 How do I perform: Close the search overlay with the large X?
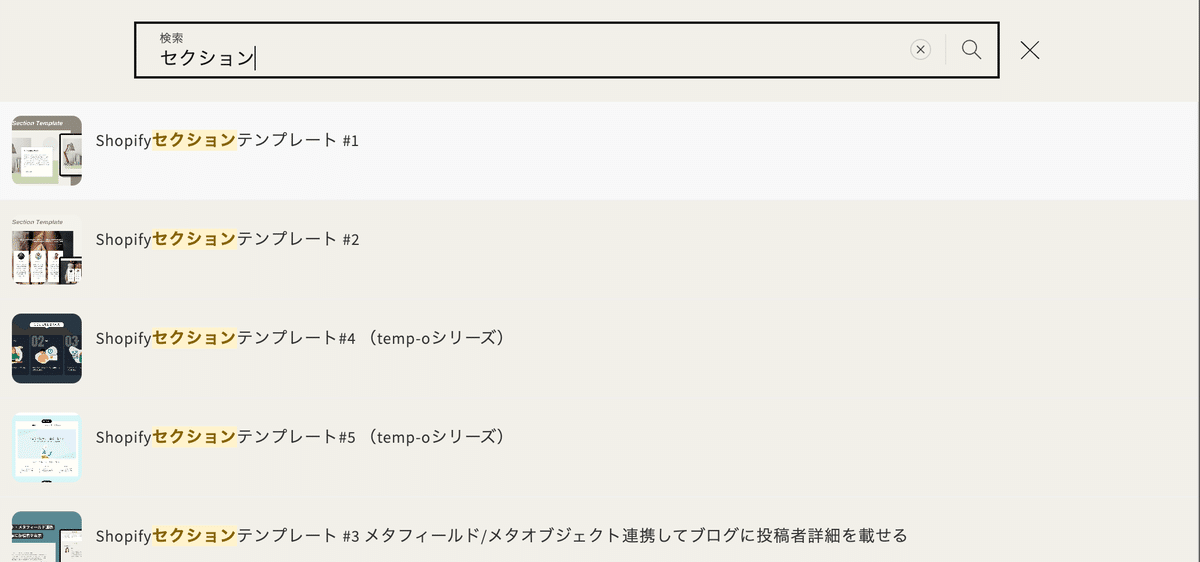[x=1030, y=50]
